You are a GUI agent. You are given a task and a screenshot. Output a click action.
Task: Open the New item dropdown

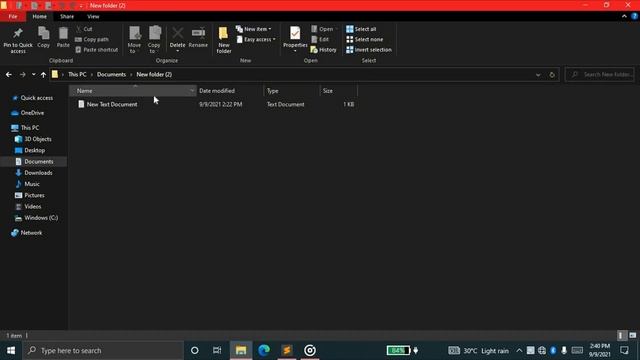(x=253, y=29)
